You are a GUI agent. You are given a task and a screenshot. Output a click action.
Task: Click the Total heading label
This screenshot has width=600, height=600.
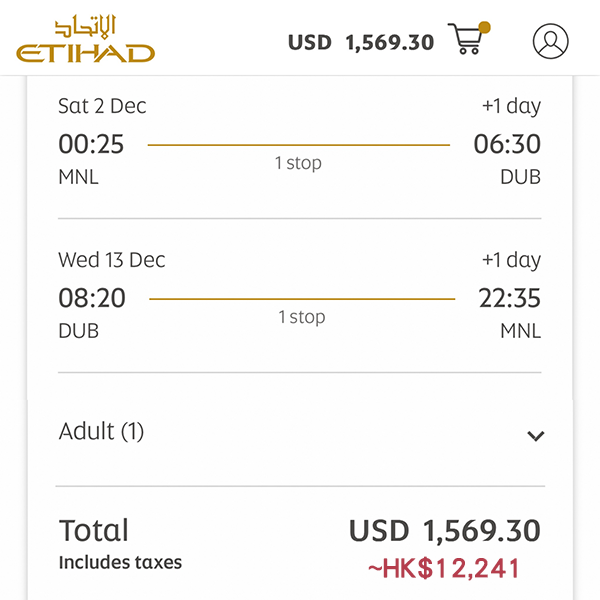[x=94, y=530]
